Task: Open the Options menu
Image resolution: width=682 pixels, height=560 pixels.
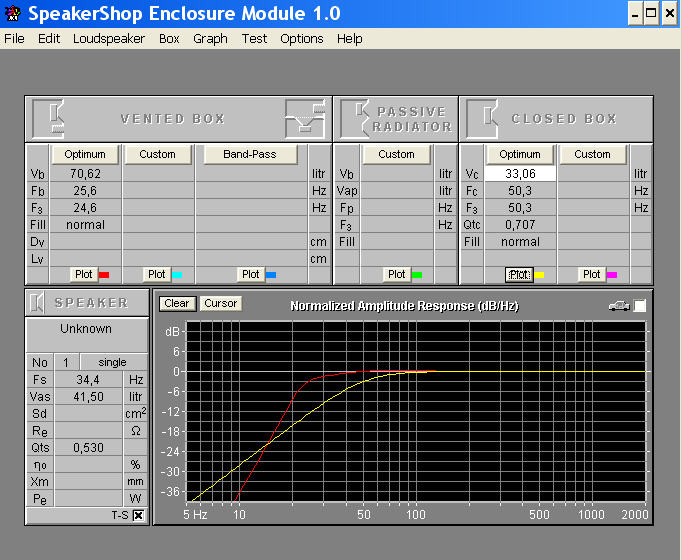Action: click(x=302, y=39)
